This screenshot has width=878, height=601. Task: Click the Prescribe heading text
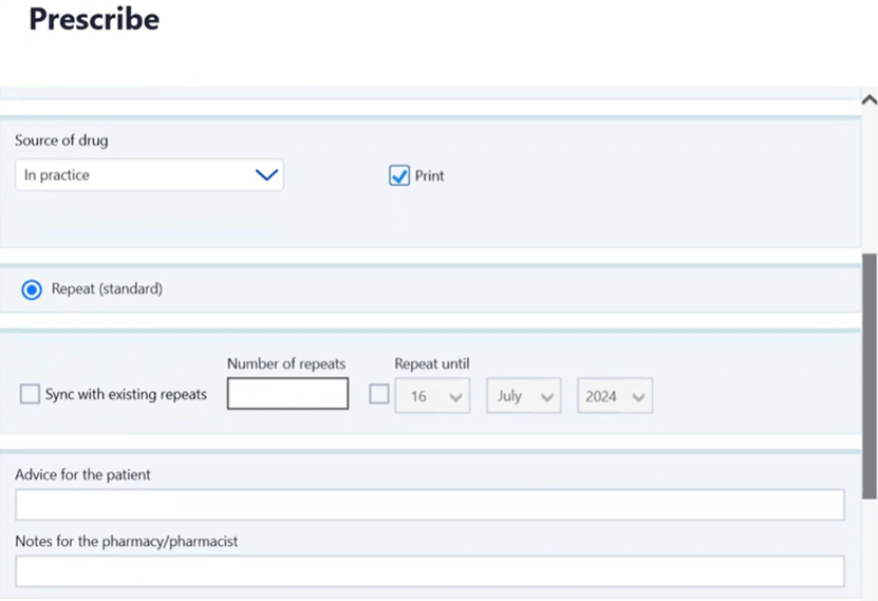tap(94, 19)
